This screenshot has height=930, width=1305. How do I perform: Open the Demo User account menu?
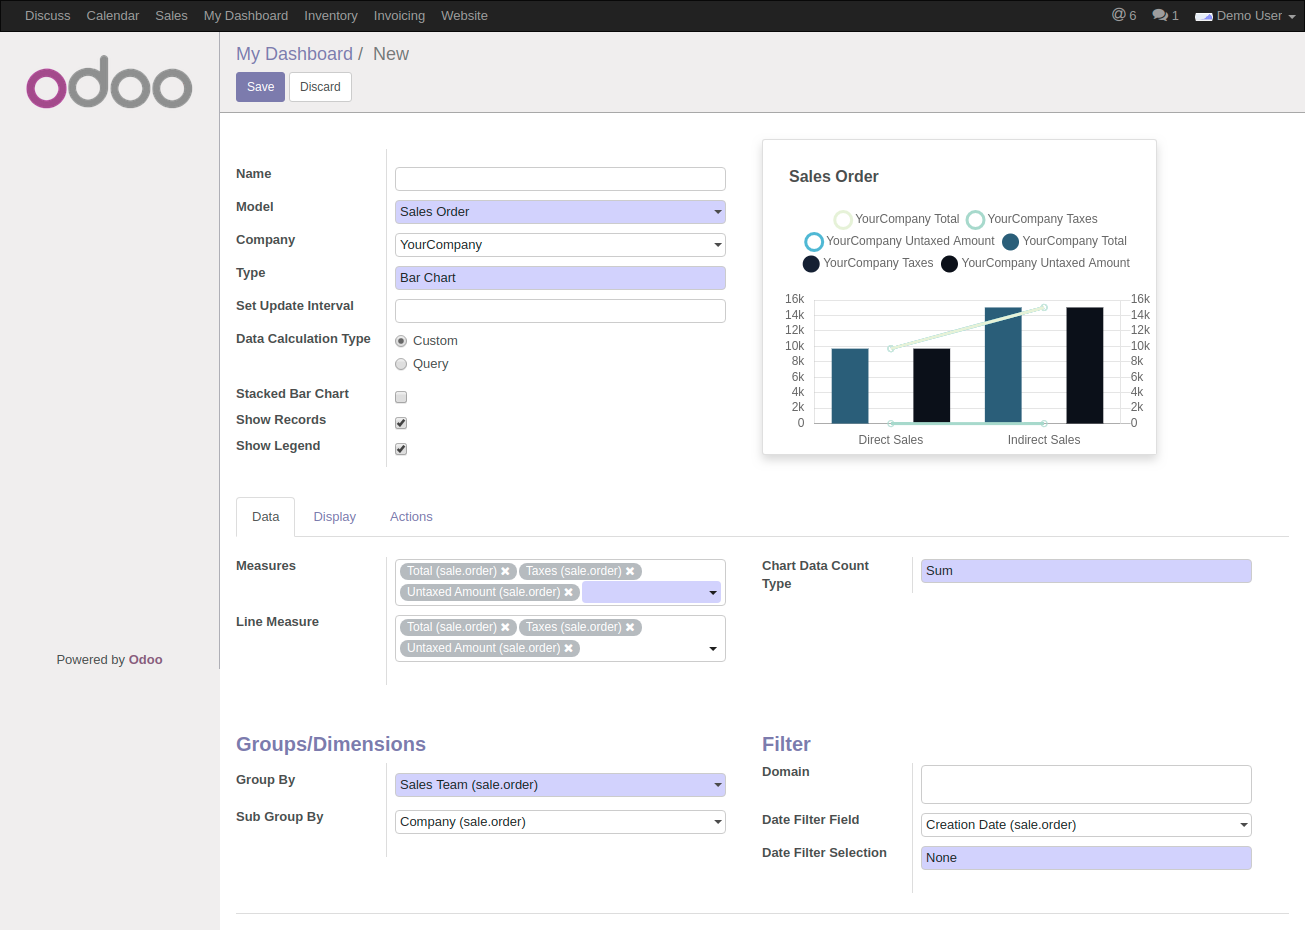coord(1245,16)
